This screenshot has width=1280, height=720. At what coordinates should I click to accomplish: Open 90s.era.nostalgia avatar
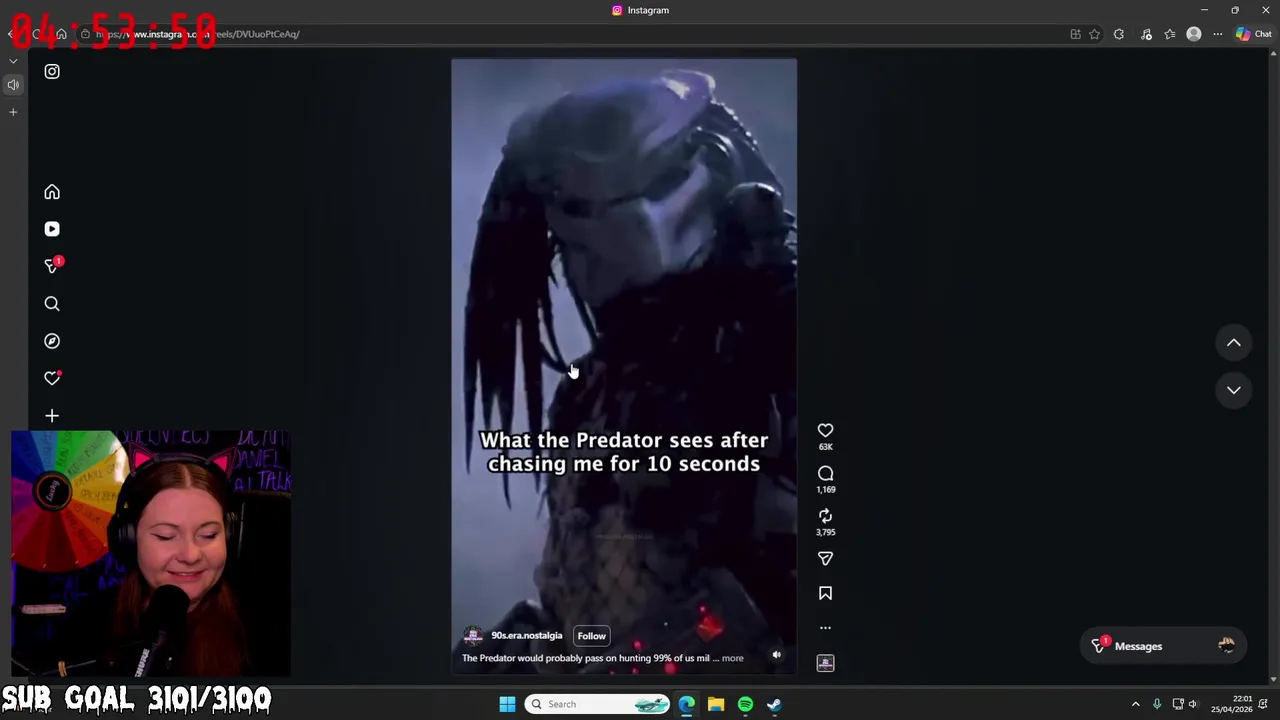[x=473, y=636]
